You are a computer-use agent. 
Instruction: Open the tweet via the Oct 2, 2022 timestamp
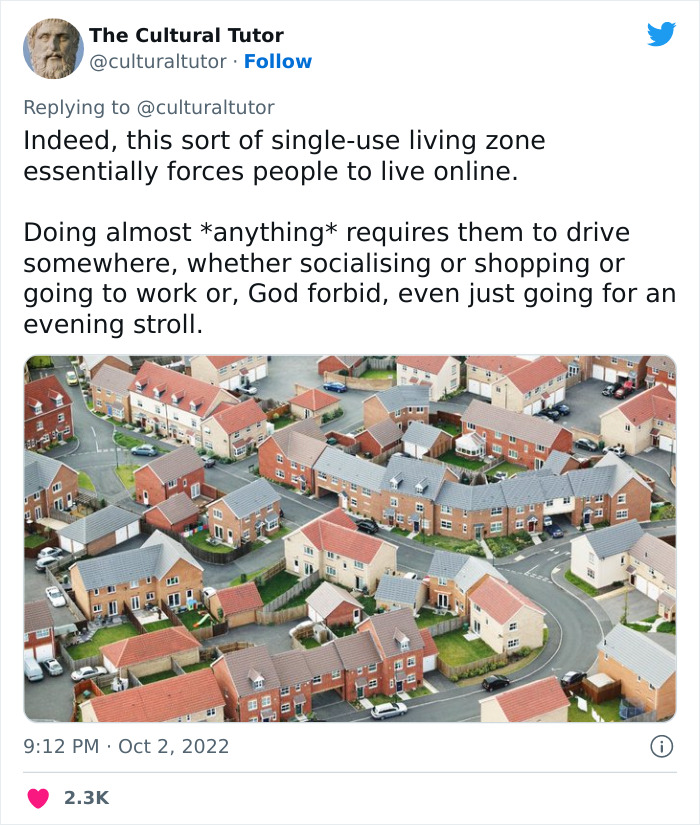point(126,745)
